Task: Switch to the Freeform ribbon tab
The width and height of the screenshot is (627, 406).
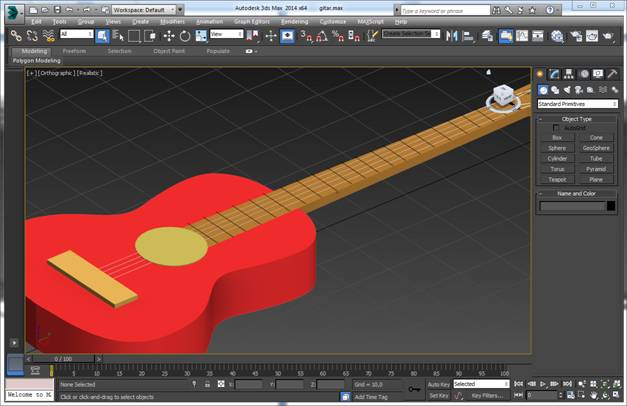Action: pos(75,50)
